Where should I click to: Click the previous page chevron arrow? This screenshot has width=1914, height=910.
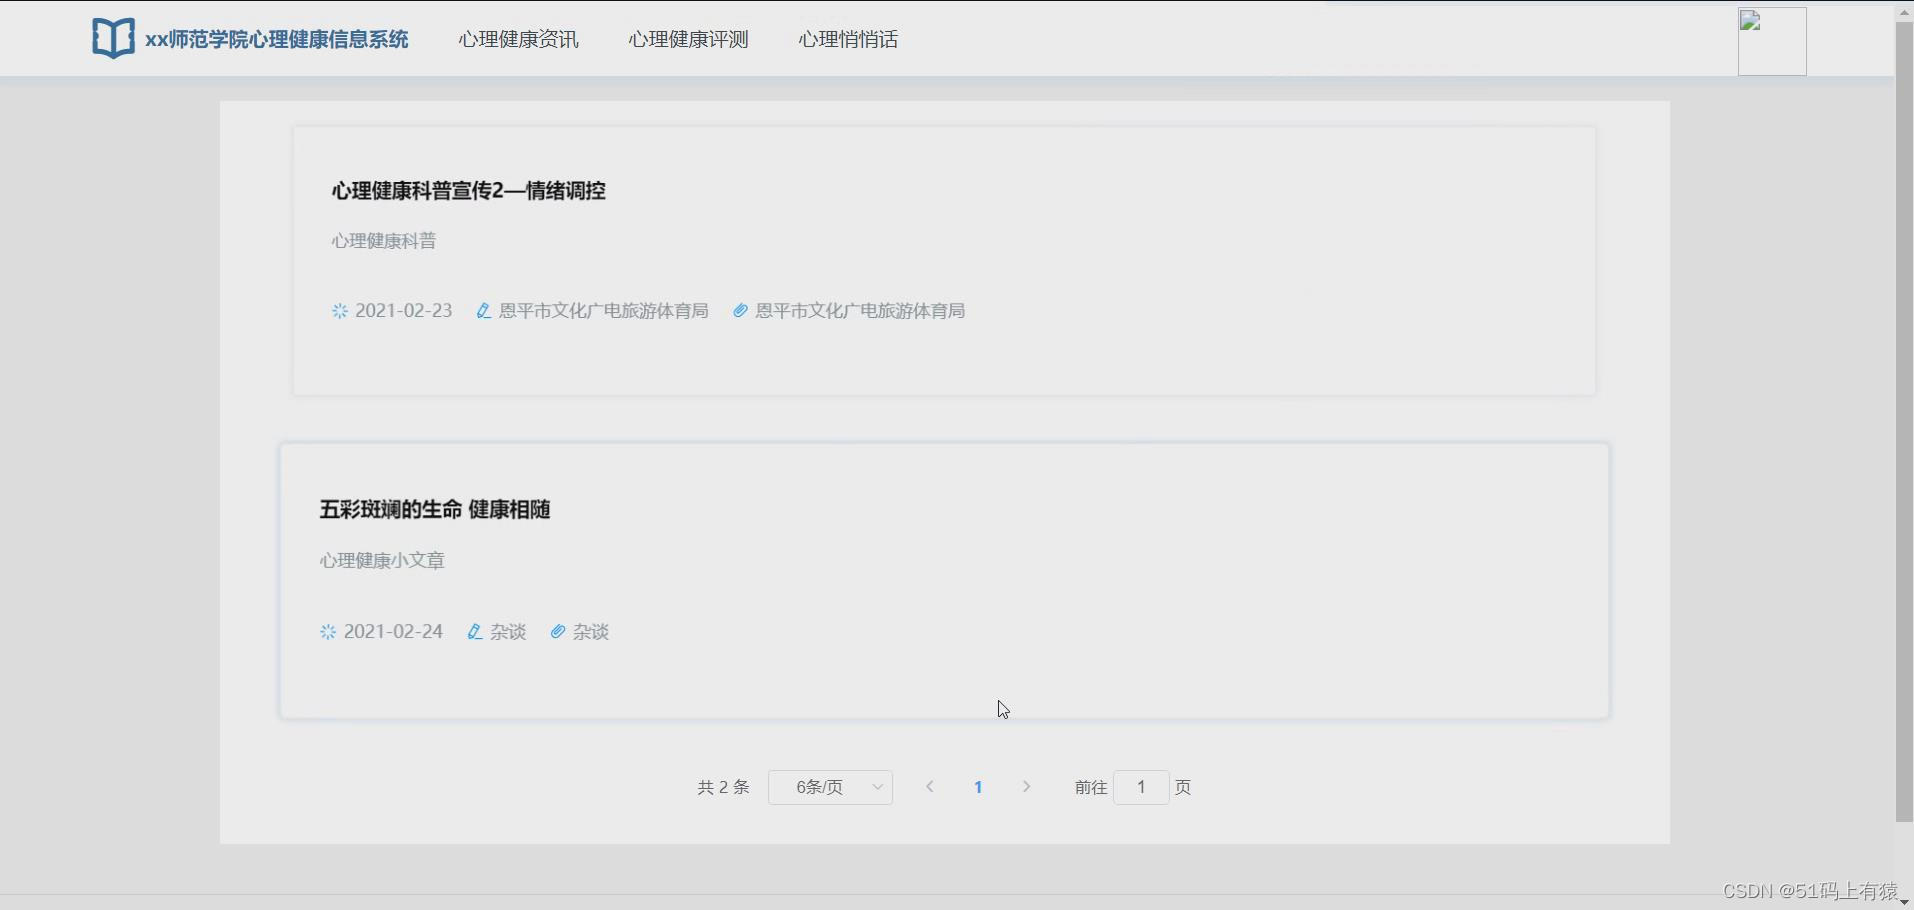(x=929, y=787)
